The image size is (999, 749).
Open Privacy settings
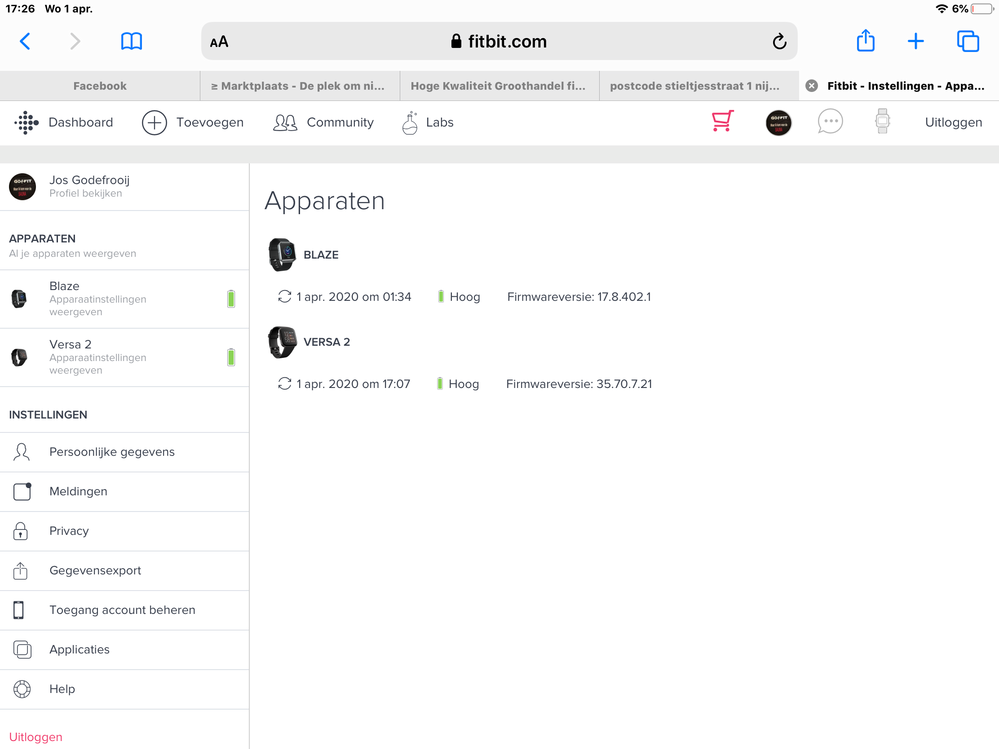coord(124,531)
